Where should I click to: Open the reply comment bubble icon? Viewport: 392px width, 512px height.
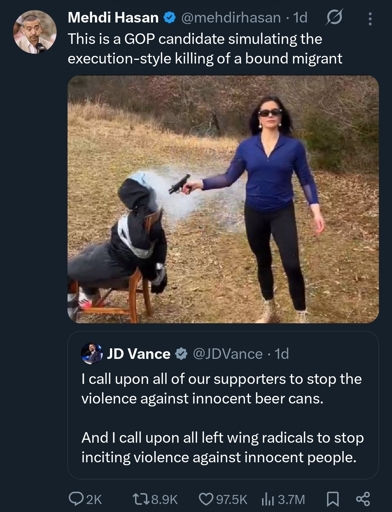point(75,499)
